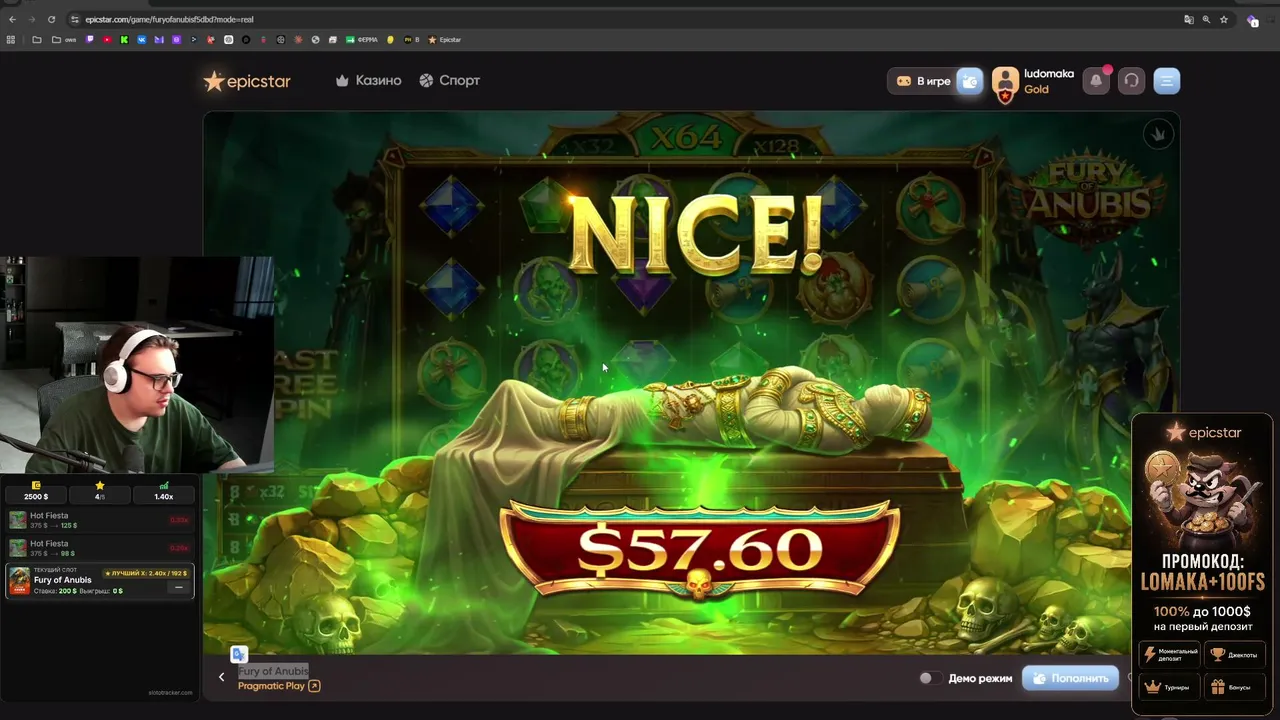Image resolution: width=1280 pixels, height=720 pixels.
Task: Open the Pragmatic Play provider link
Action: click(x=279, y=686)
